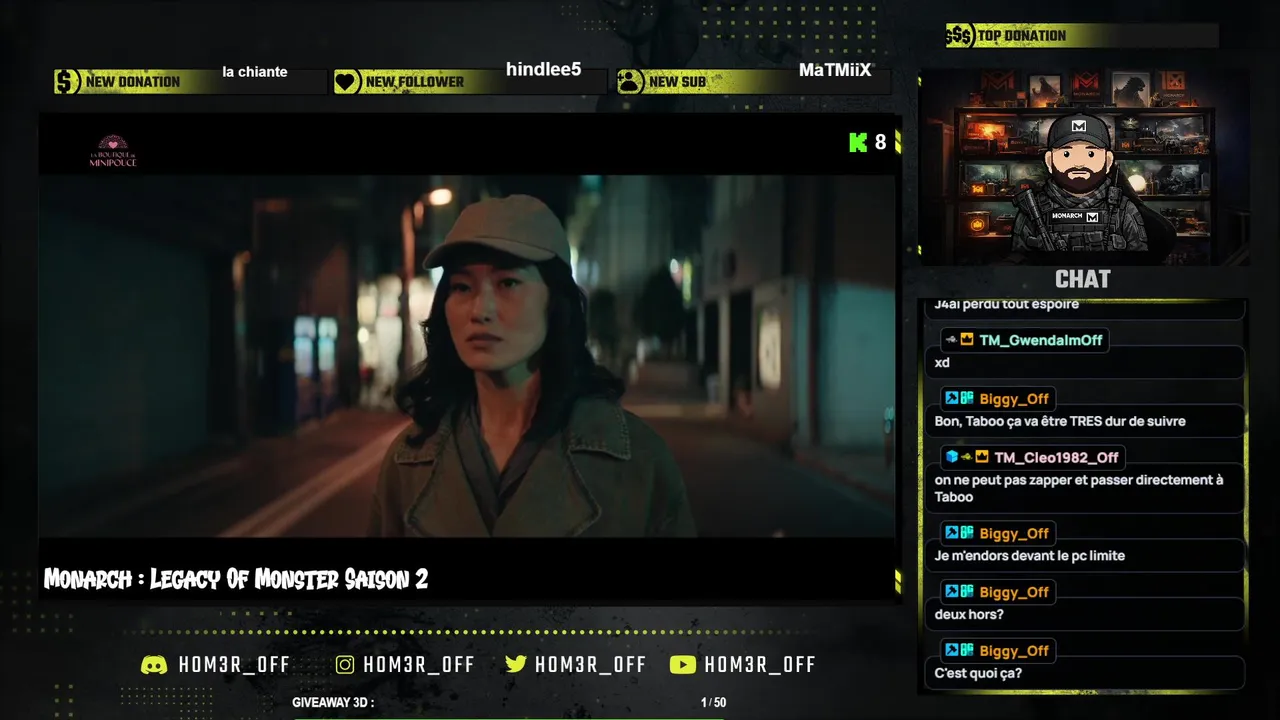Click Biggy_Off above "C'est quoi ça?" message
The image size is (1280, 720).
(x=1014, y=651)
